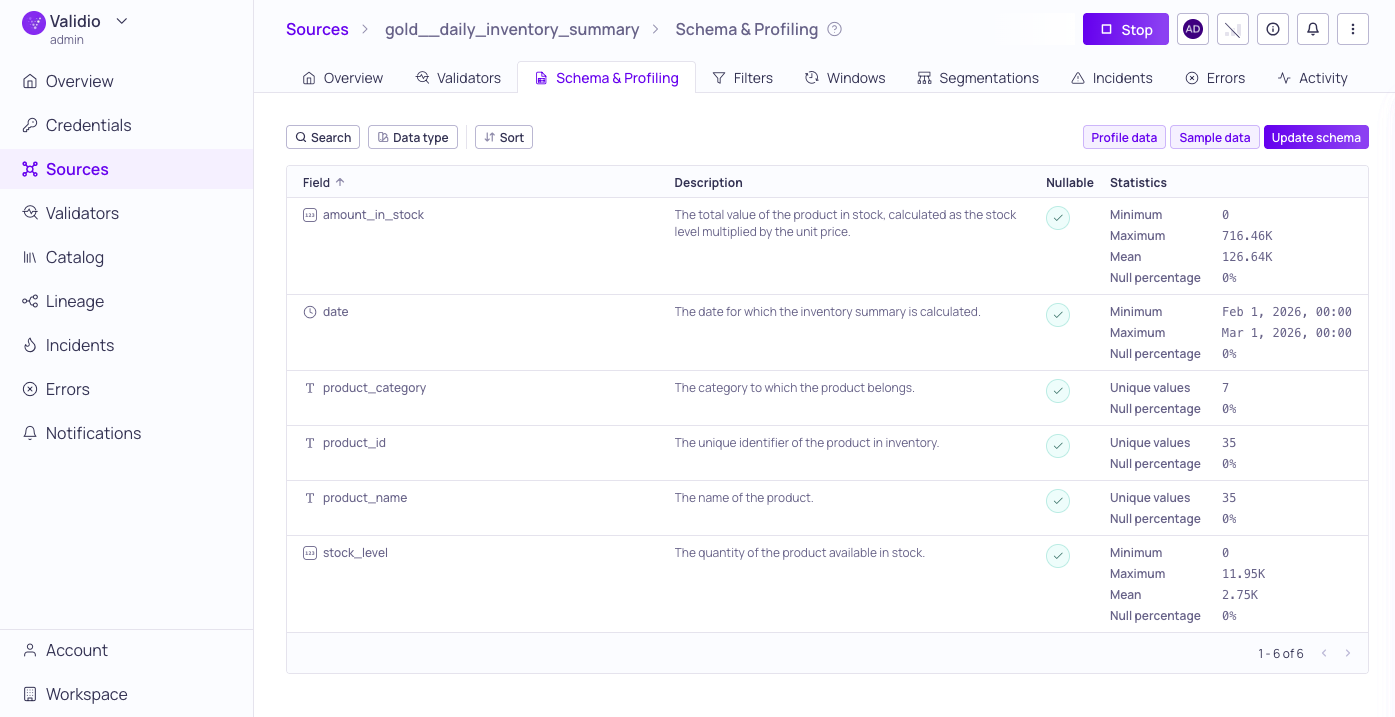Switch to the Segmentations tab
This screenshot has height=717, width=1395.
pos(977,78)
